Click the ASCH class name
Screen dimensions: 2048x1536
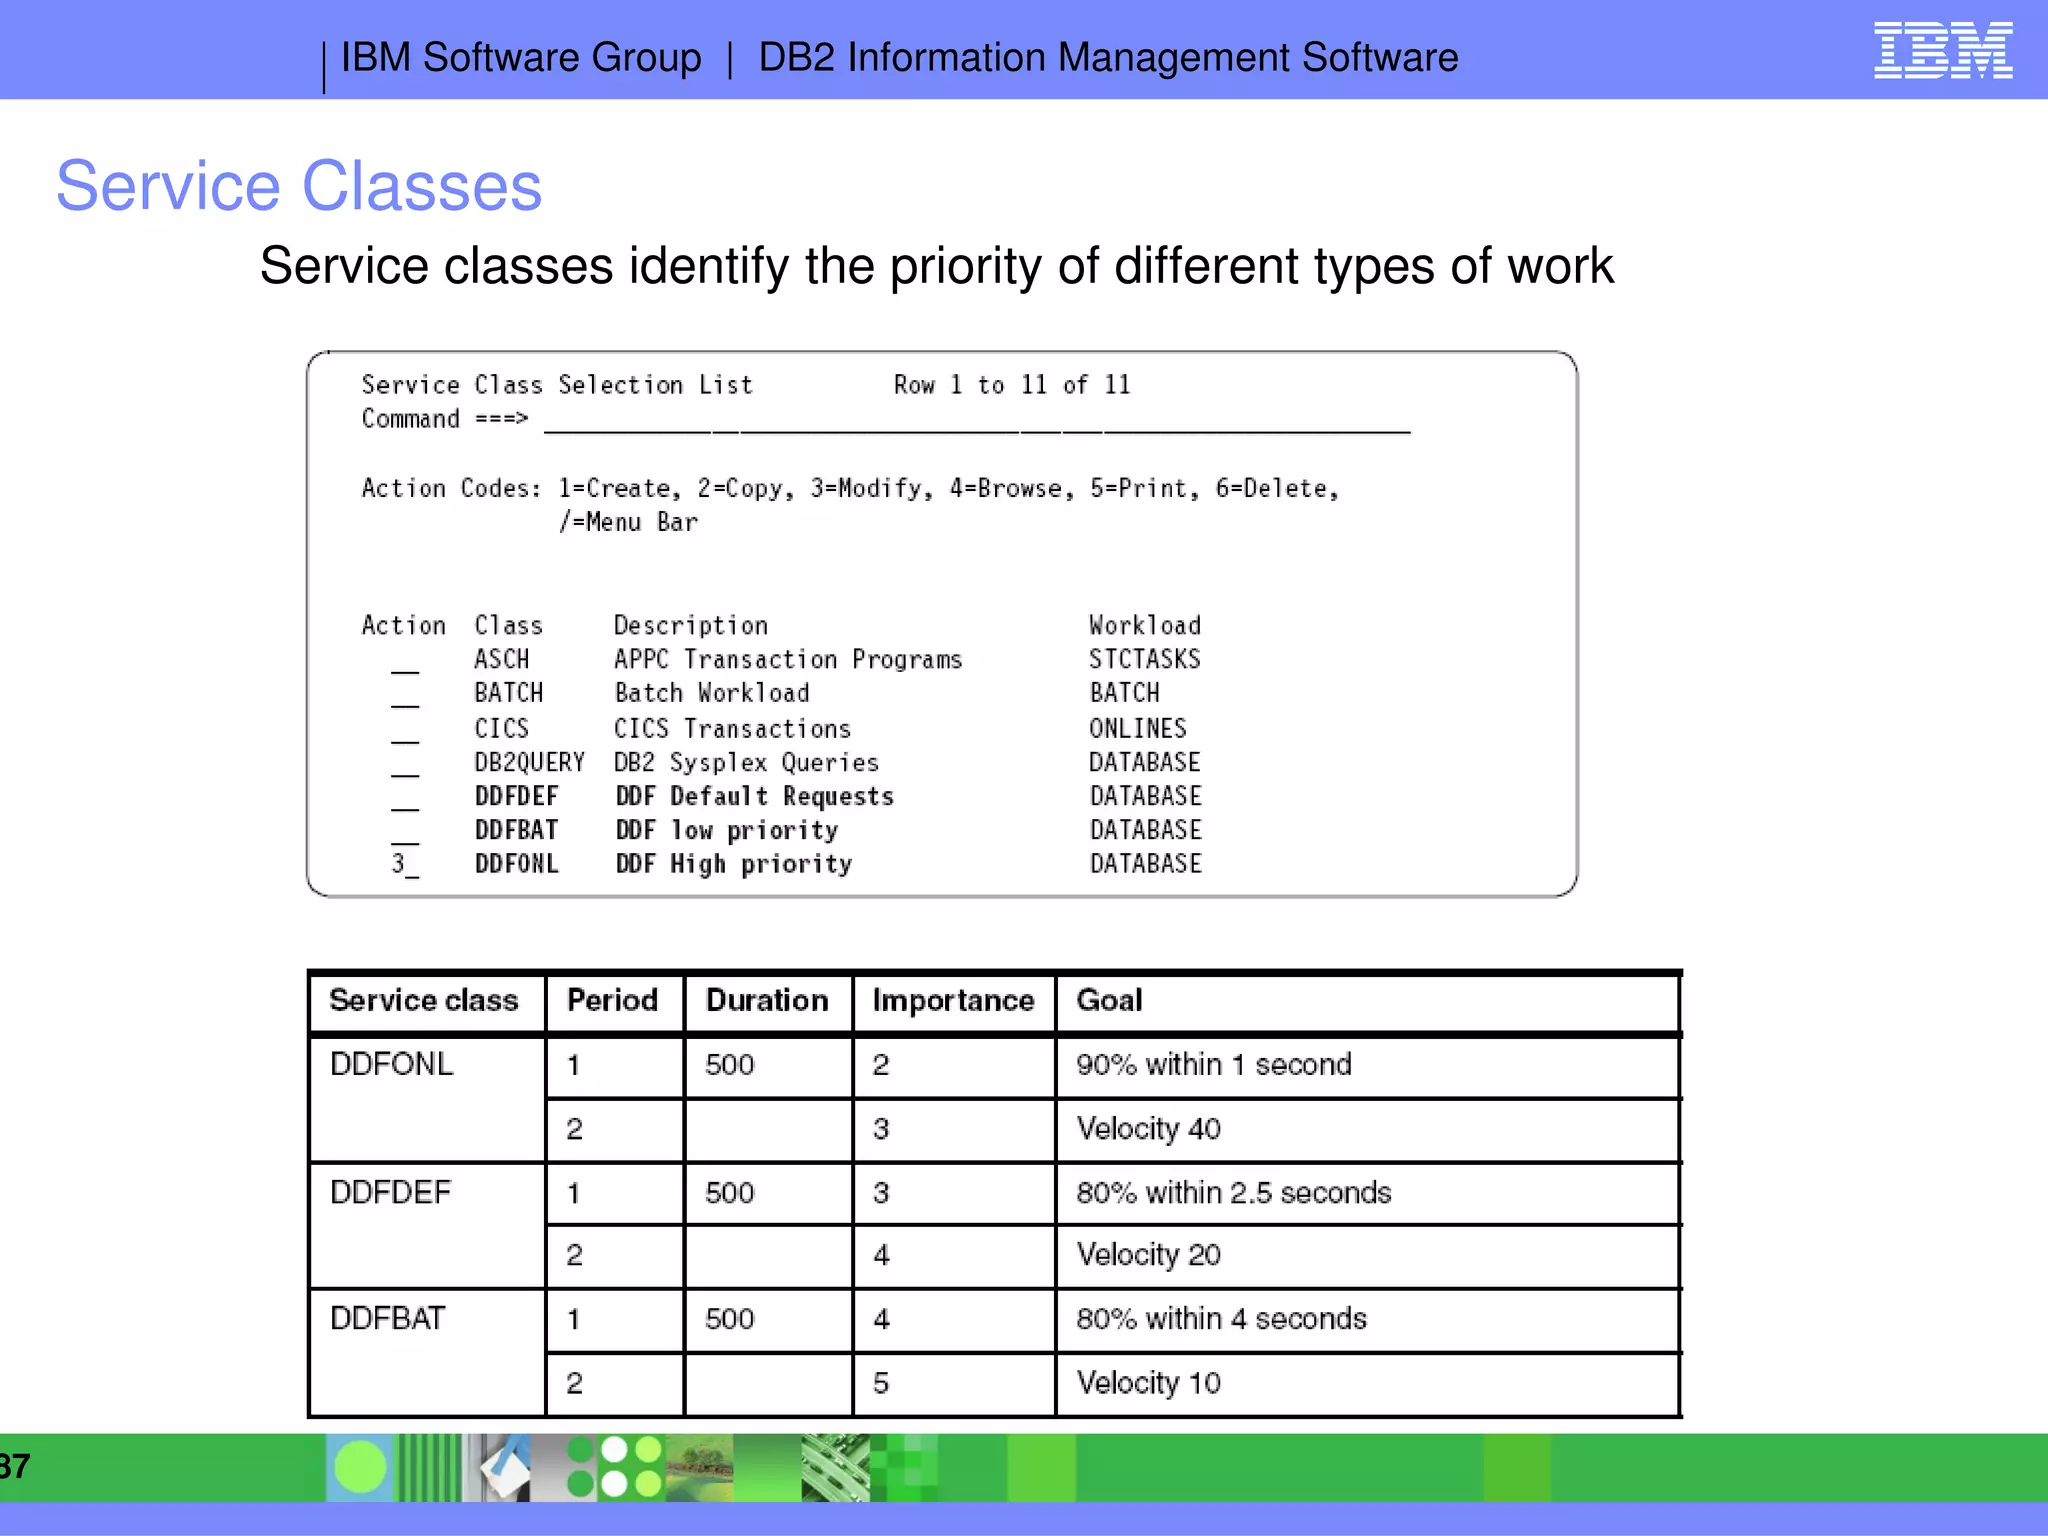pyautogui.click(x=501, y=660)
